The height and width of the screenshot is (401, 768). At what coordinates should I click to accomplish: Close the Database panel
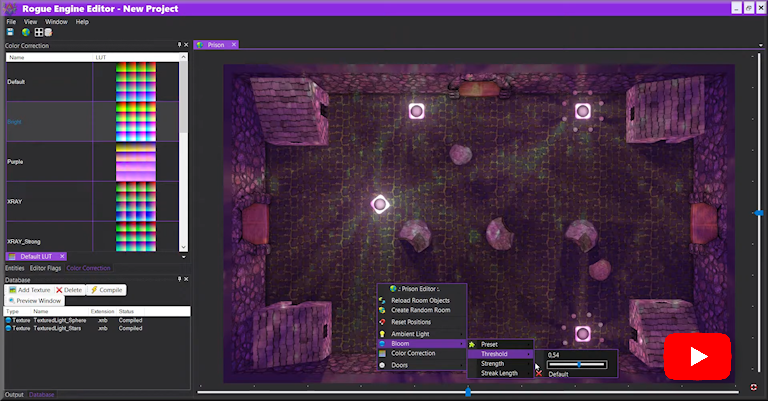click(186, 279)
